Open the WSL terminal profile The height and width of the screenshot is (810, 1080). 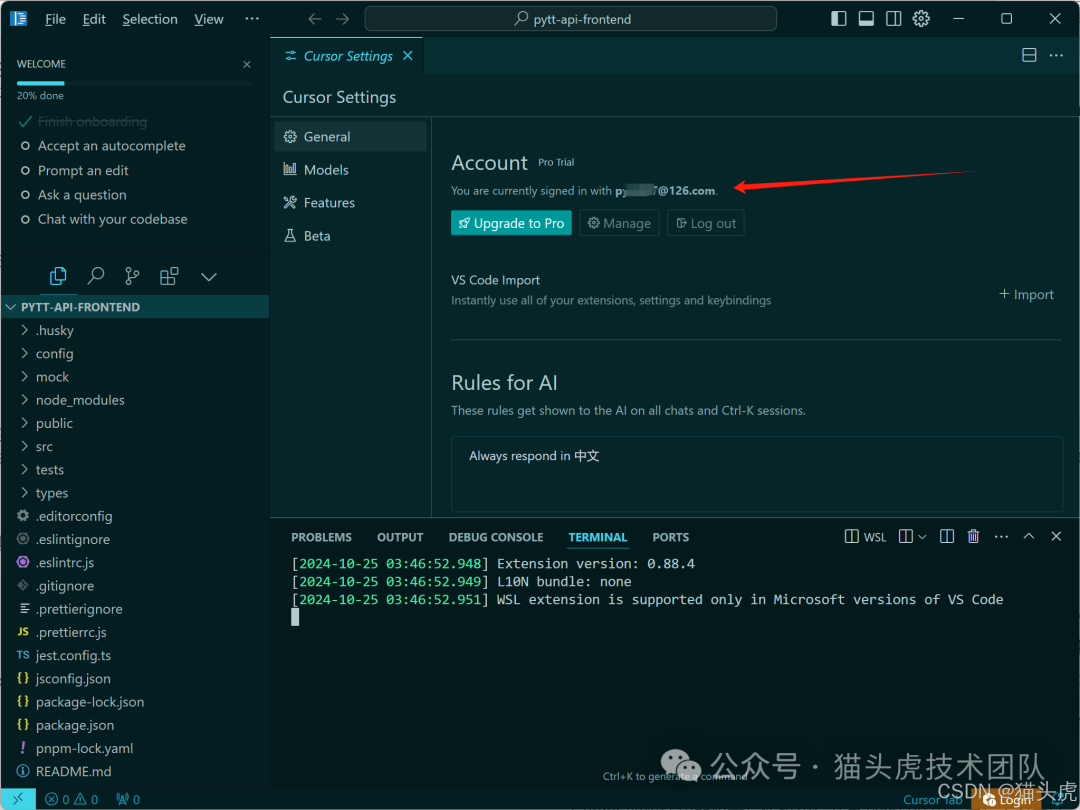[x=866, y=537]
